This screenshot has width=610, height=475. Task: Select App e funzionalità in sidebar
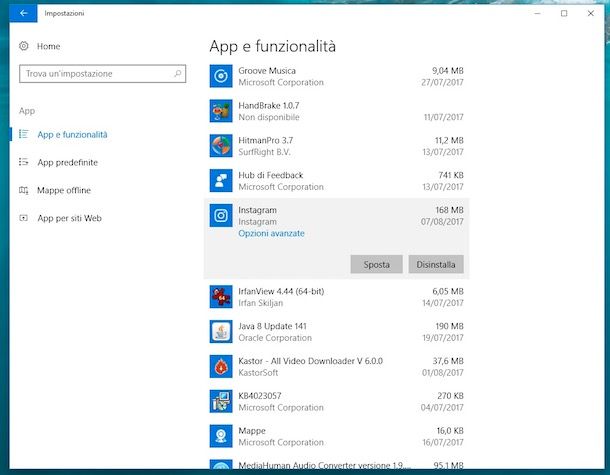(72, 135)
